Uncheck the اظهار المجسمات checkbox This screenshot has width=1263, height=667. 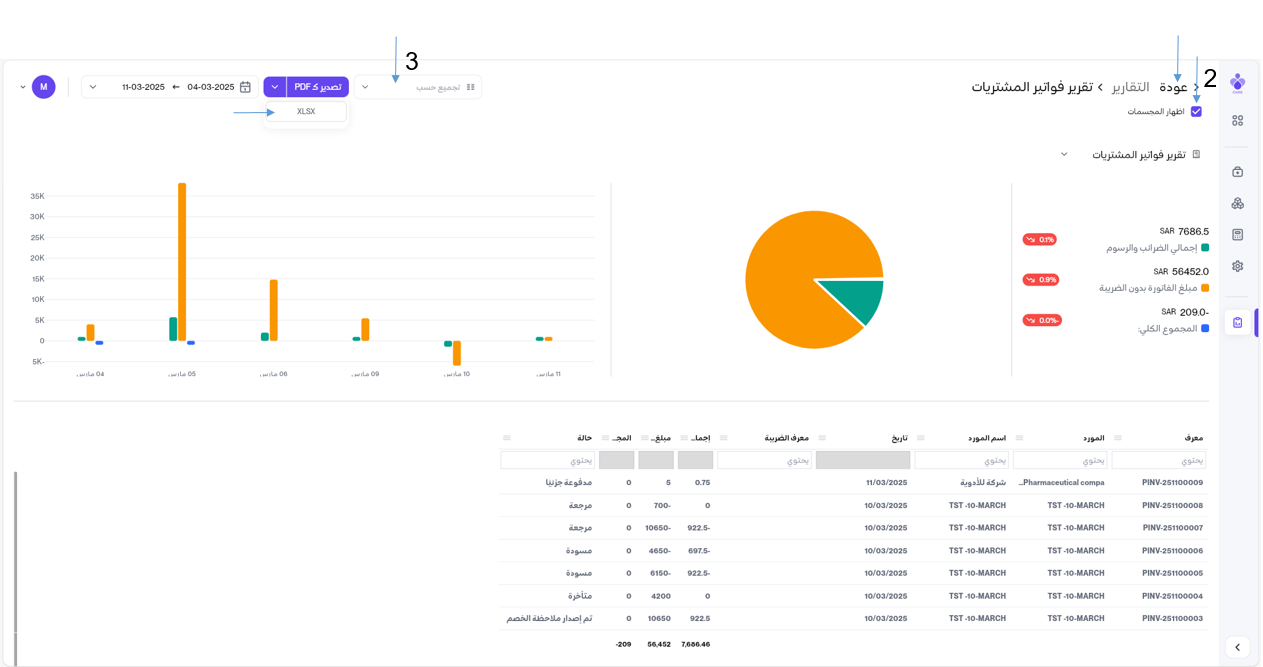(1196, 112)
